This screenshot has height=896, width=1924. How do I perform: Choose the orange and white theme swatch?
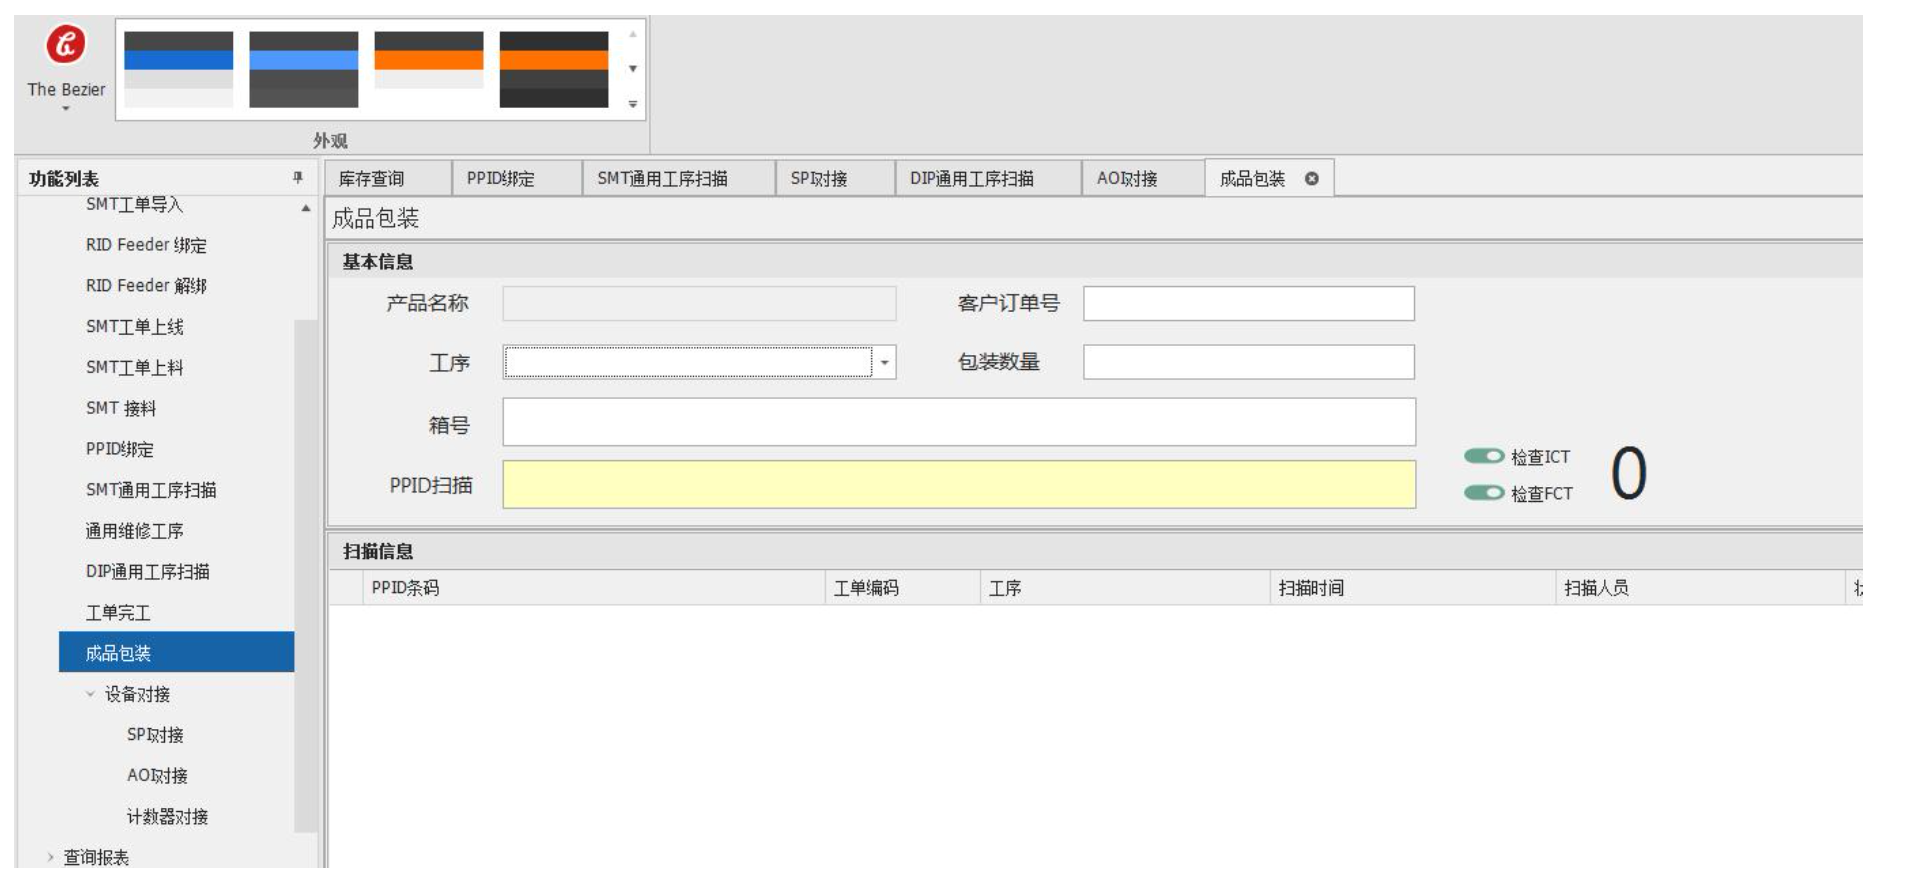click(x=428, y=69)
